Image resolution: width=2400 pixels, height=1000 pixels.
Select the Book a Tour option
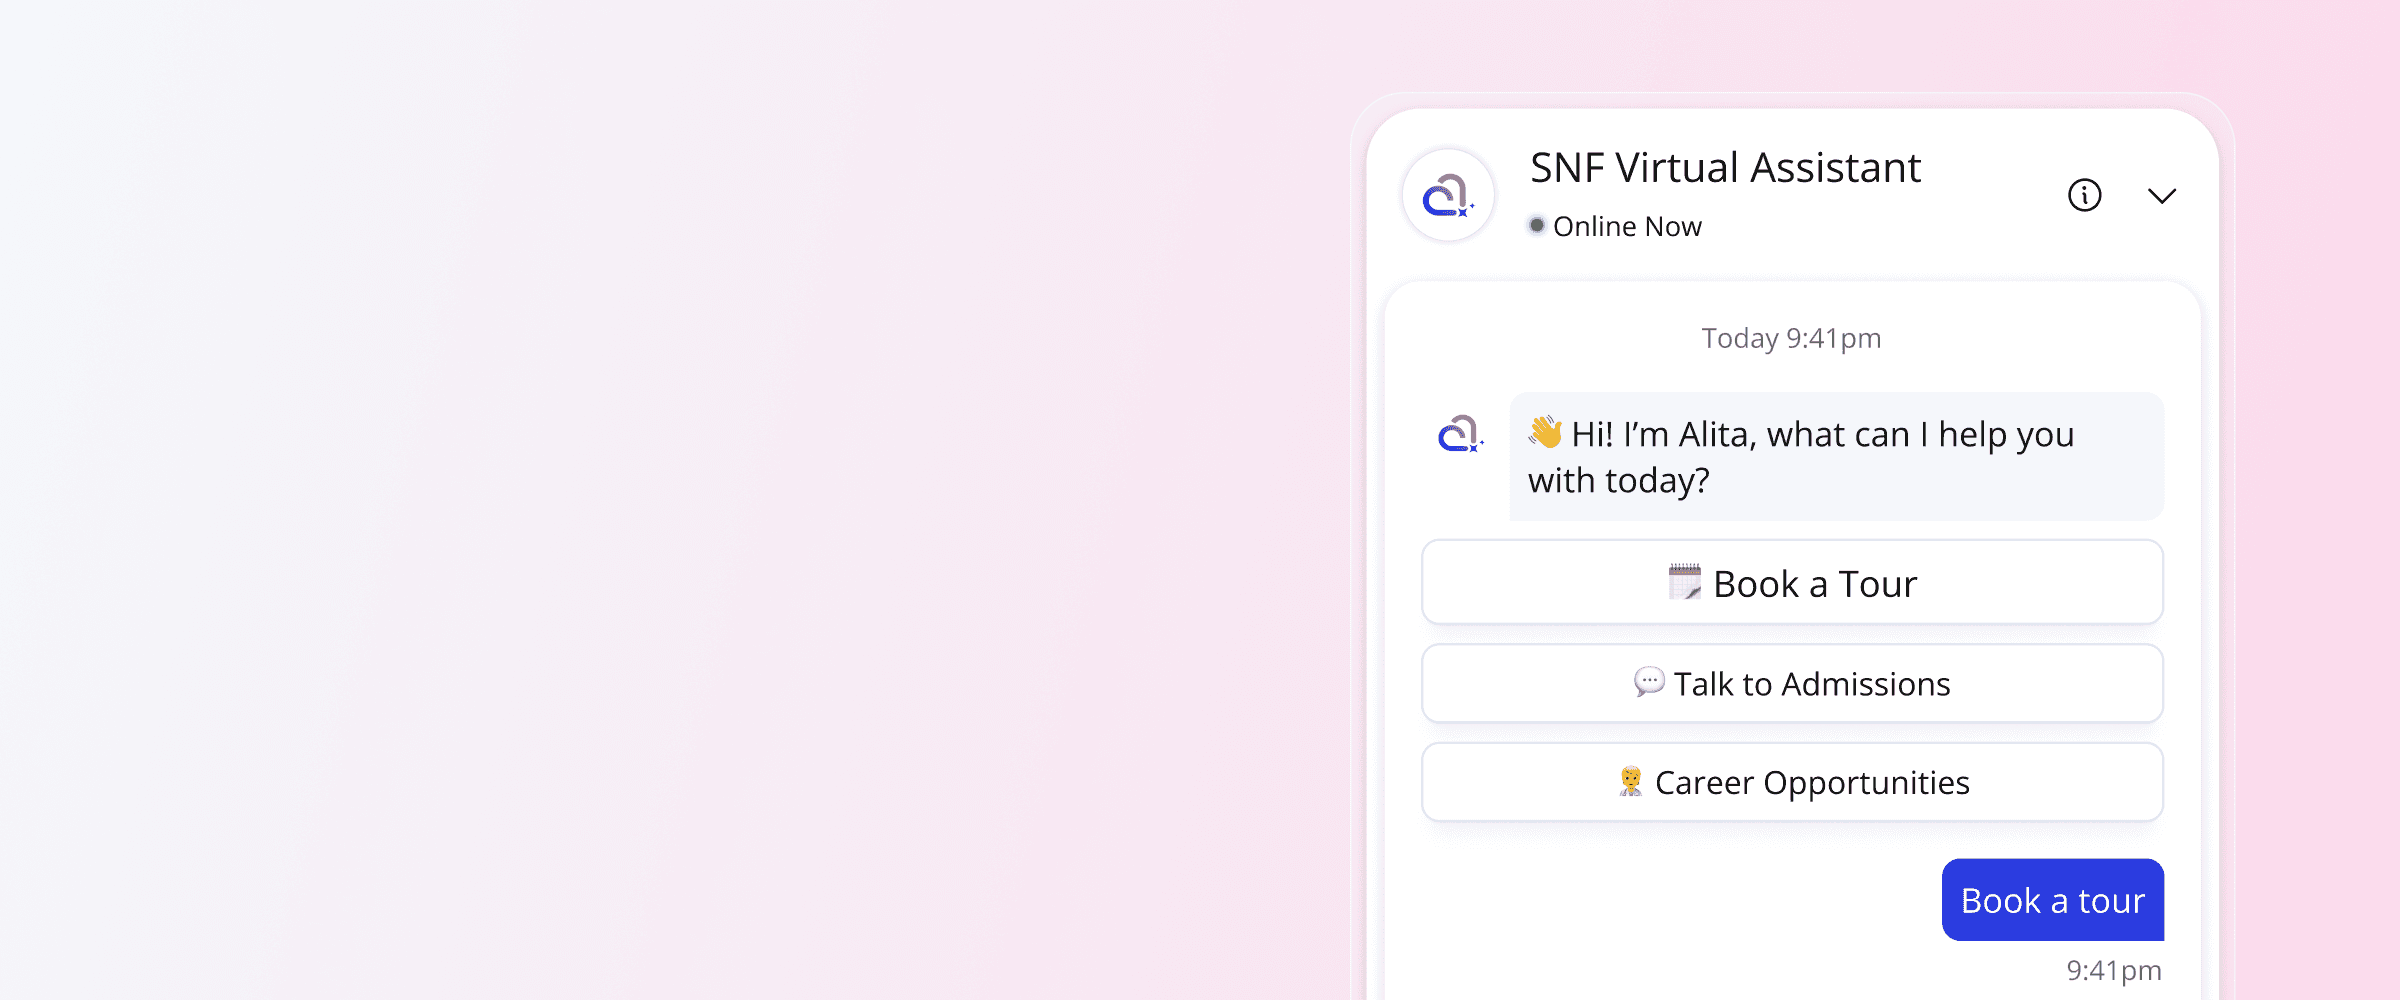1792,582
